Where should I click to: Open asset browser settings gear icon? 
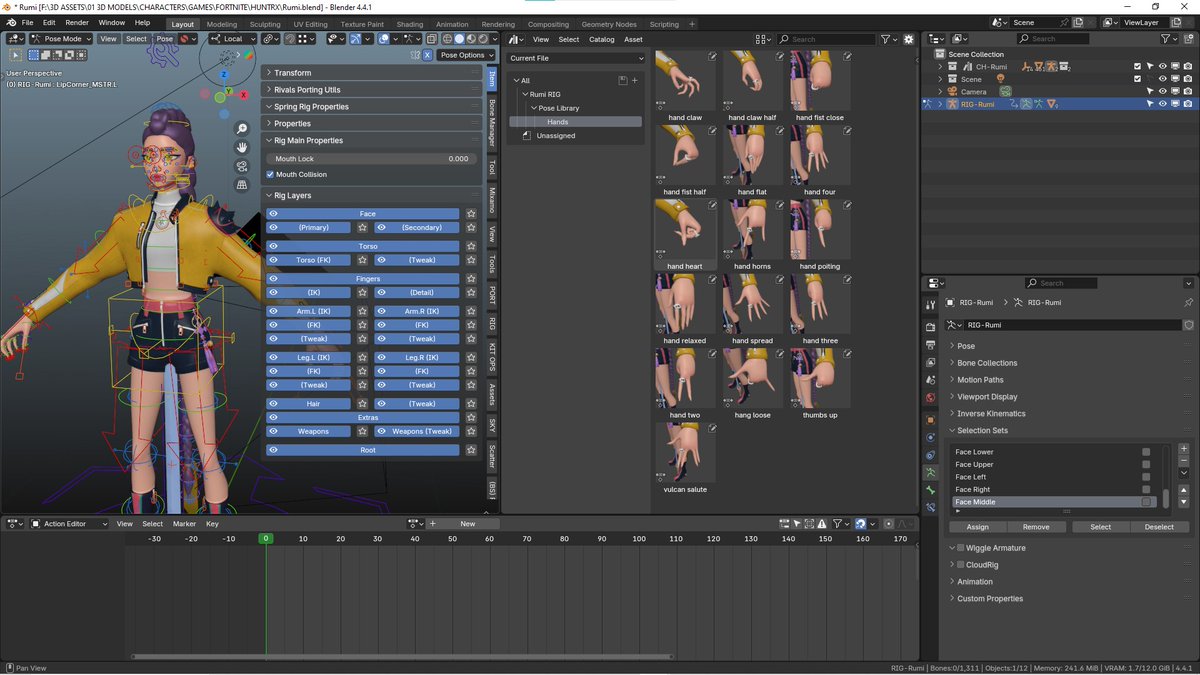(909, 39)
